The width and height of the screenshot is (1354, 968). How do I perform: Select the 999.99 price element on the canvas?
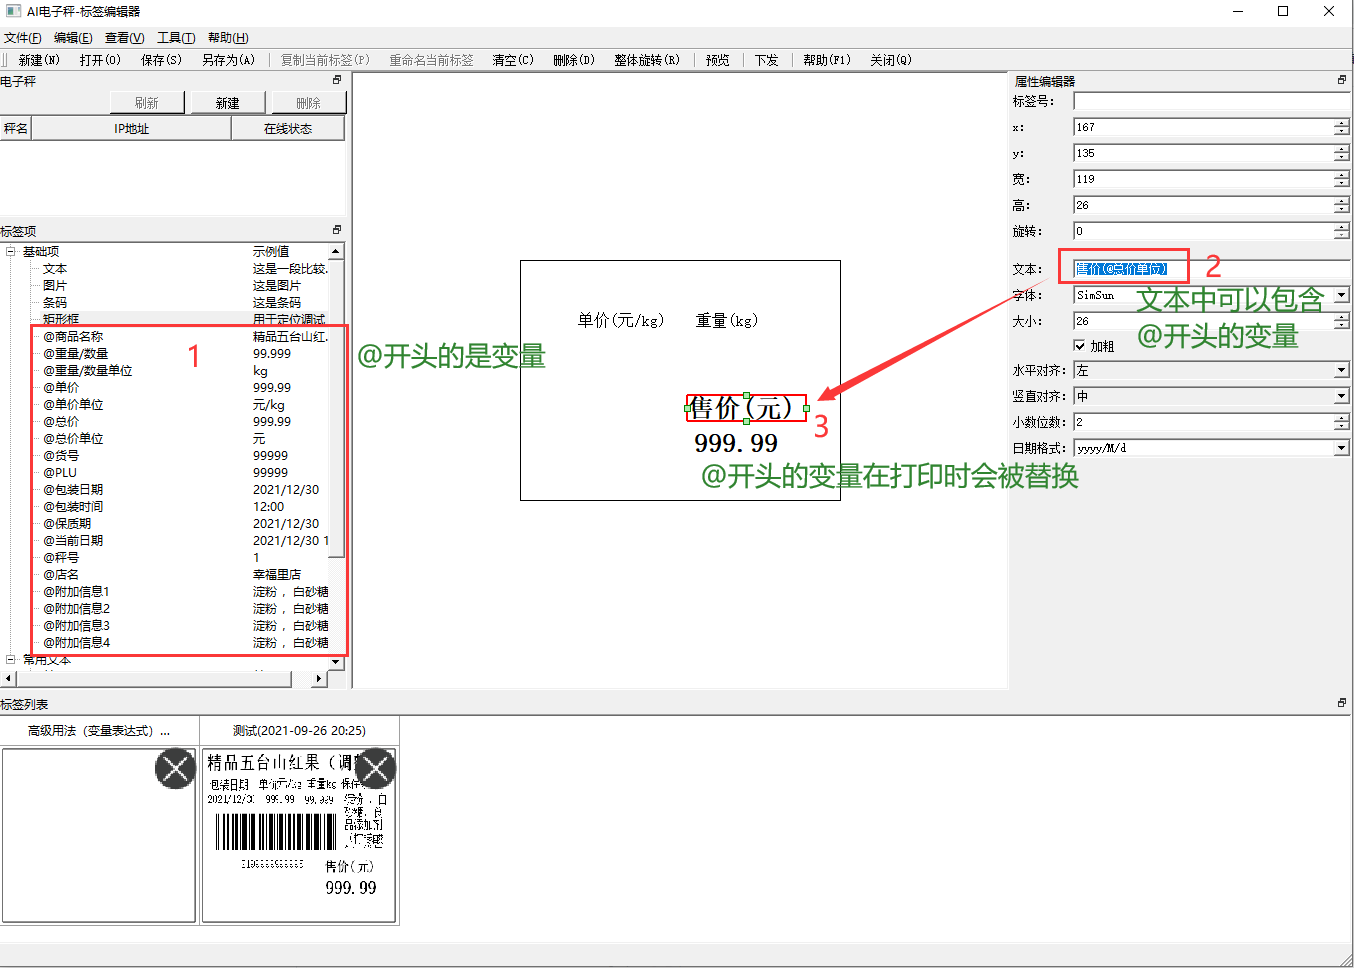(736, 443)
